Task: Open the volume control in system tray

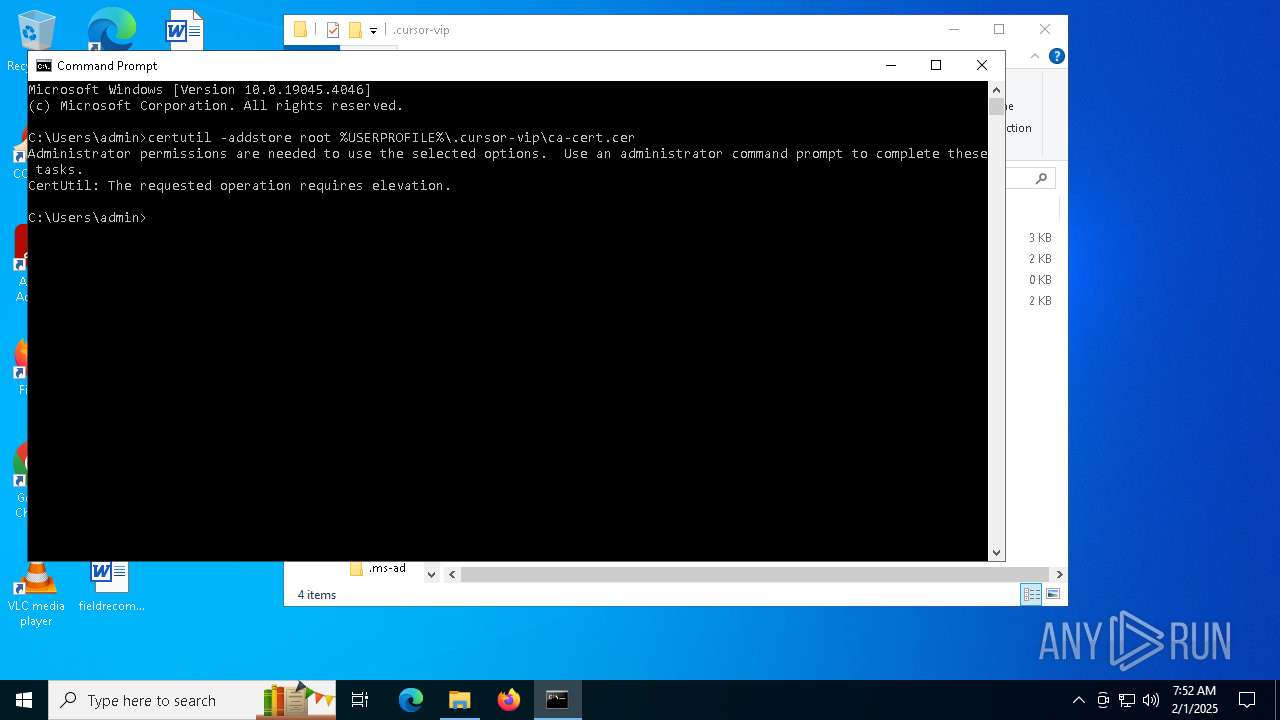Action: coord(1151,700)
